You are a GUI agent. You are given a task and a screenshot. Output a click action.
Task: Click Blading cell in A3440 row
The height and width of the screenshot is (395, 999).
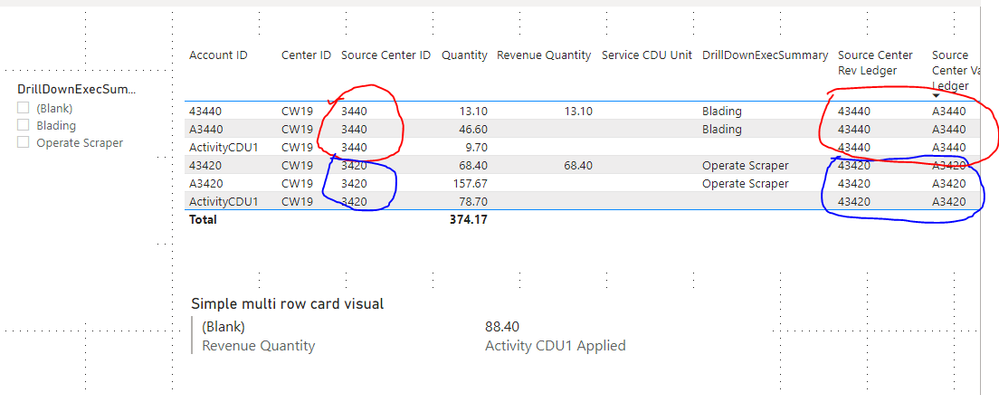click(x=722, y=129)
